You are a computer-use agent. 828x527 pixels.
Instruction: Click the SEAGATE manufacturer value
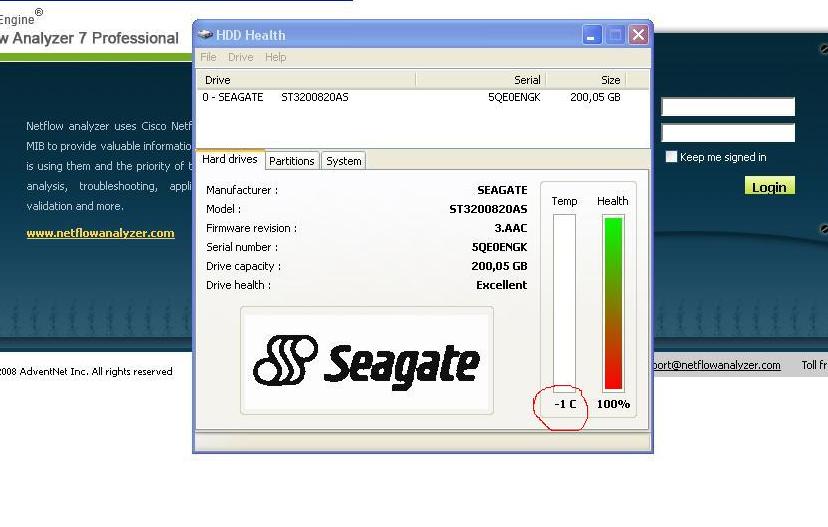coord(502,190)
